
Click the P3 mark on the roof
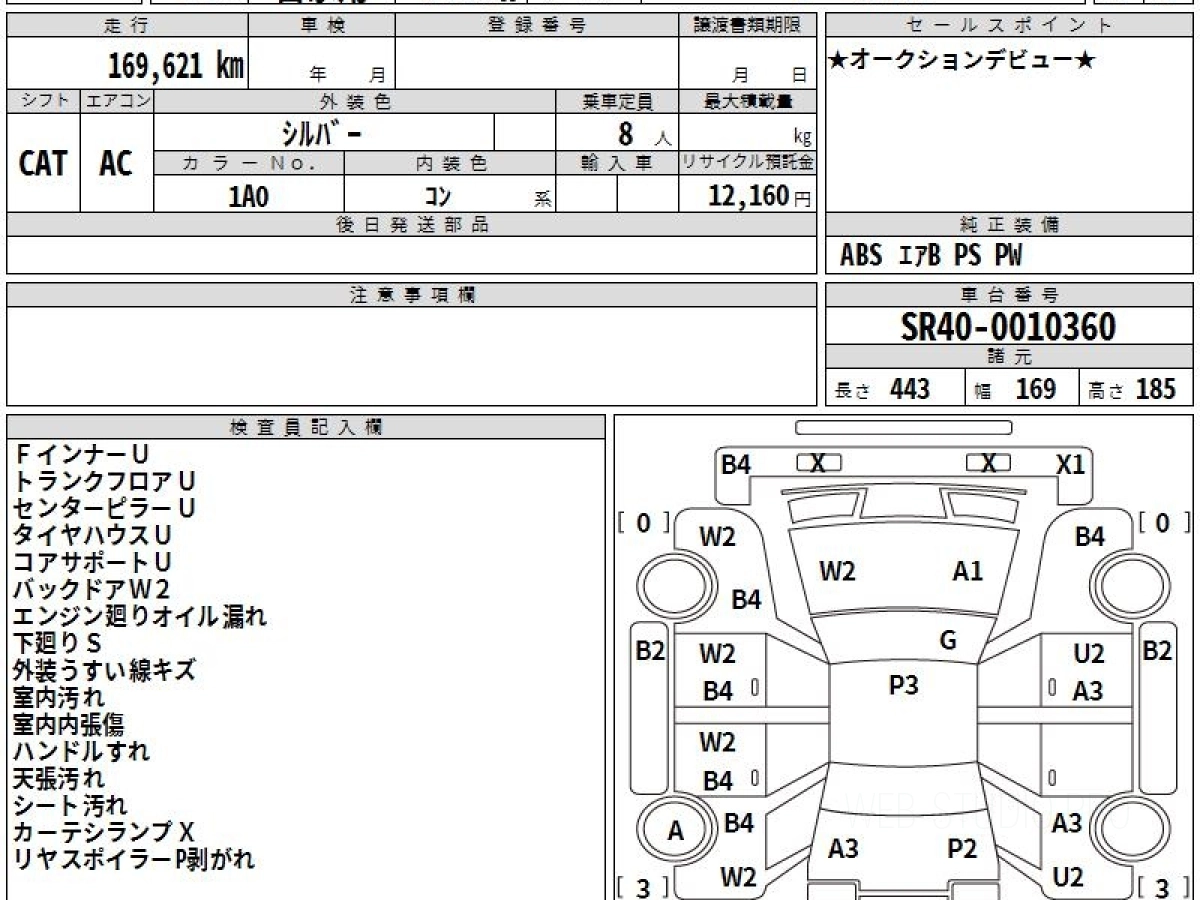pos(904,686)
